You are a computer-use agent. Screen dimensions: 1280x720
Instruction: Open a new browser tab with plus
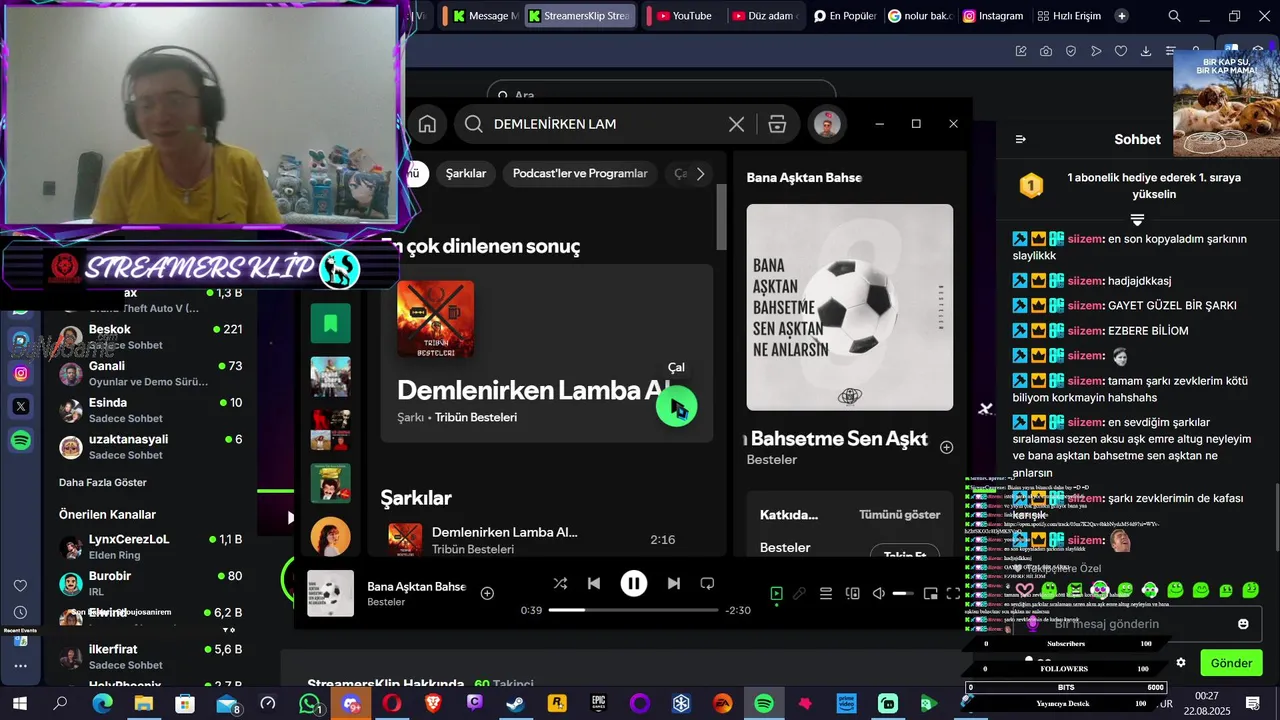1122,16
